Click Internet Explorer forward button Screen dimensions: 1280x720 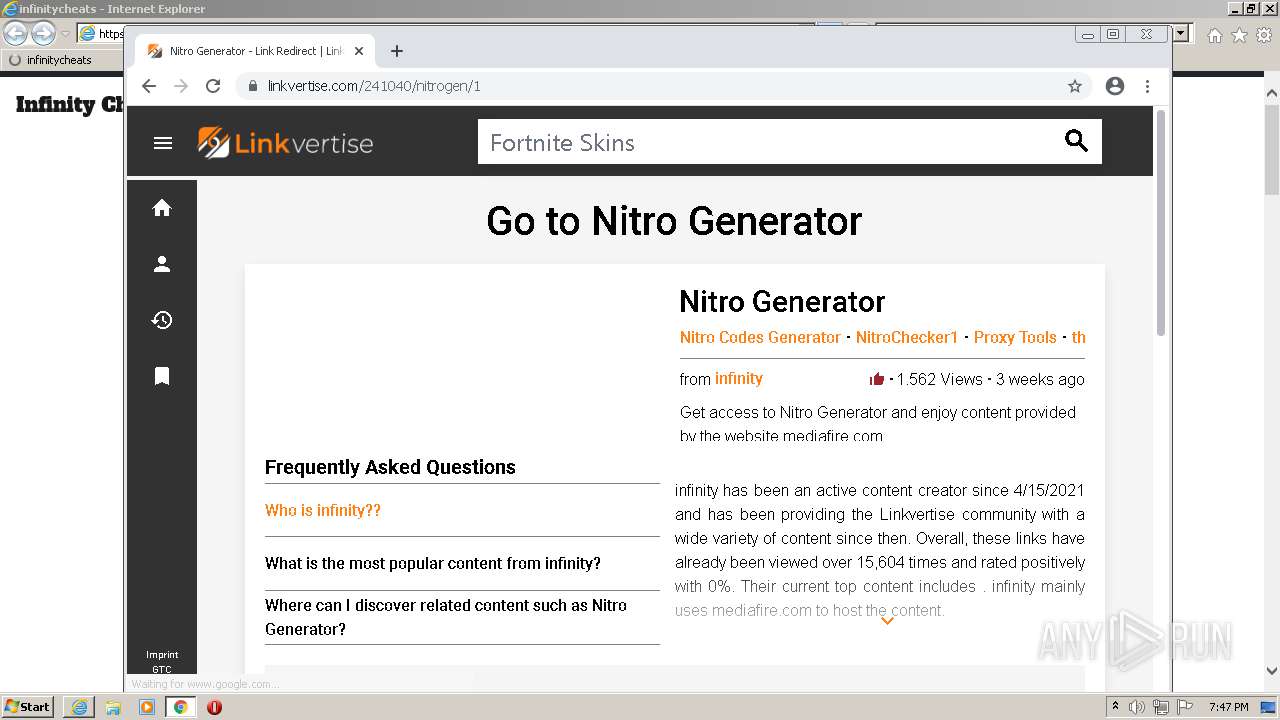[x=43, y=34]
